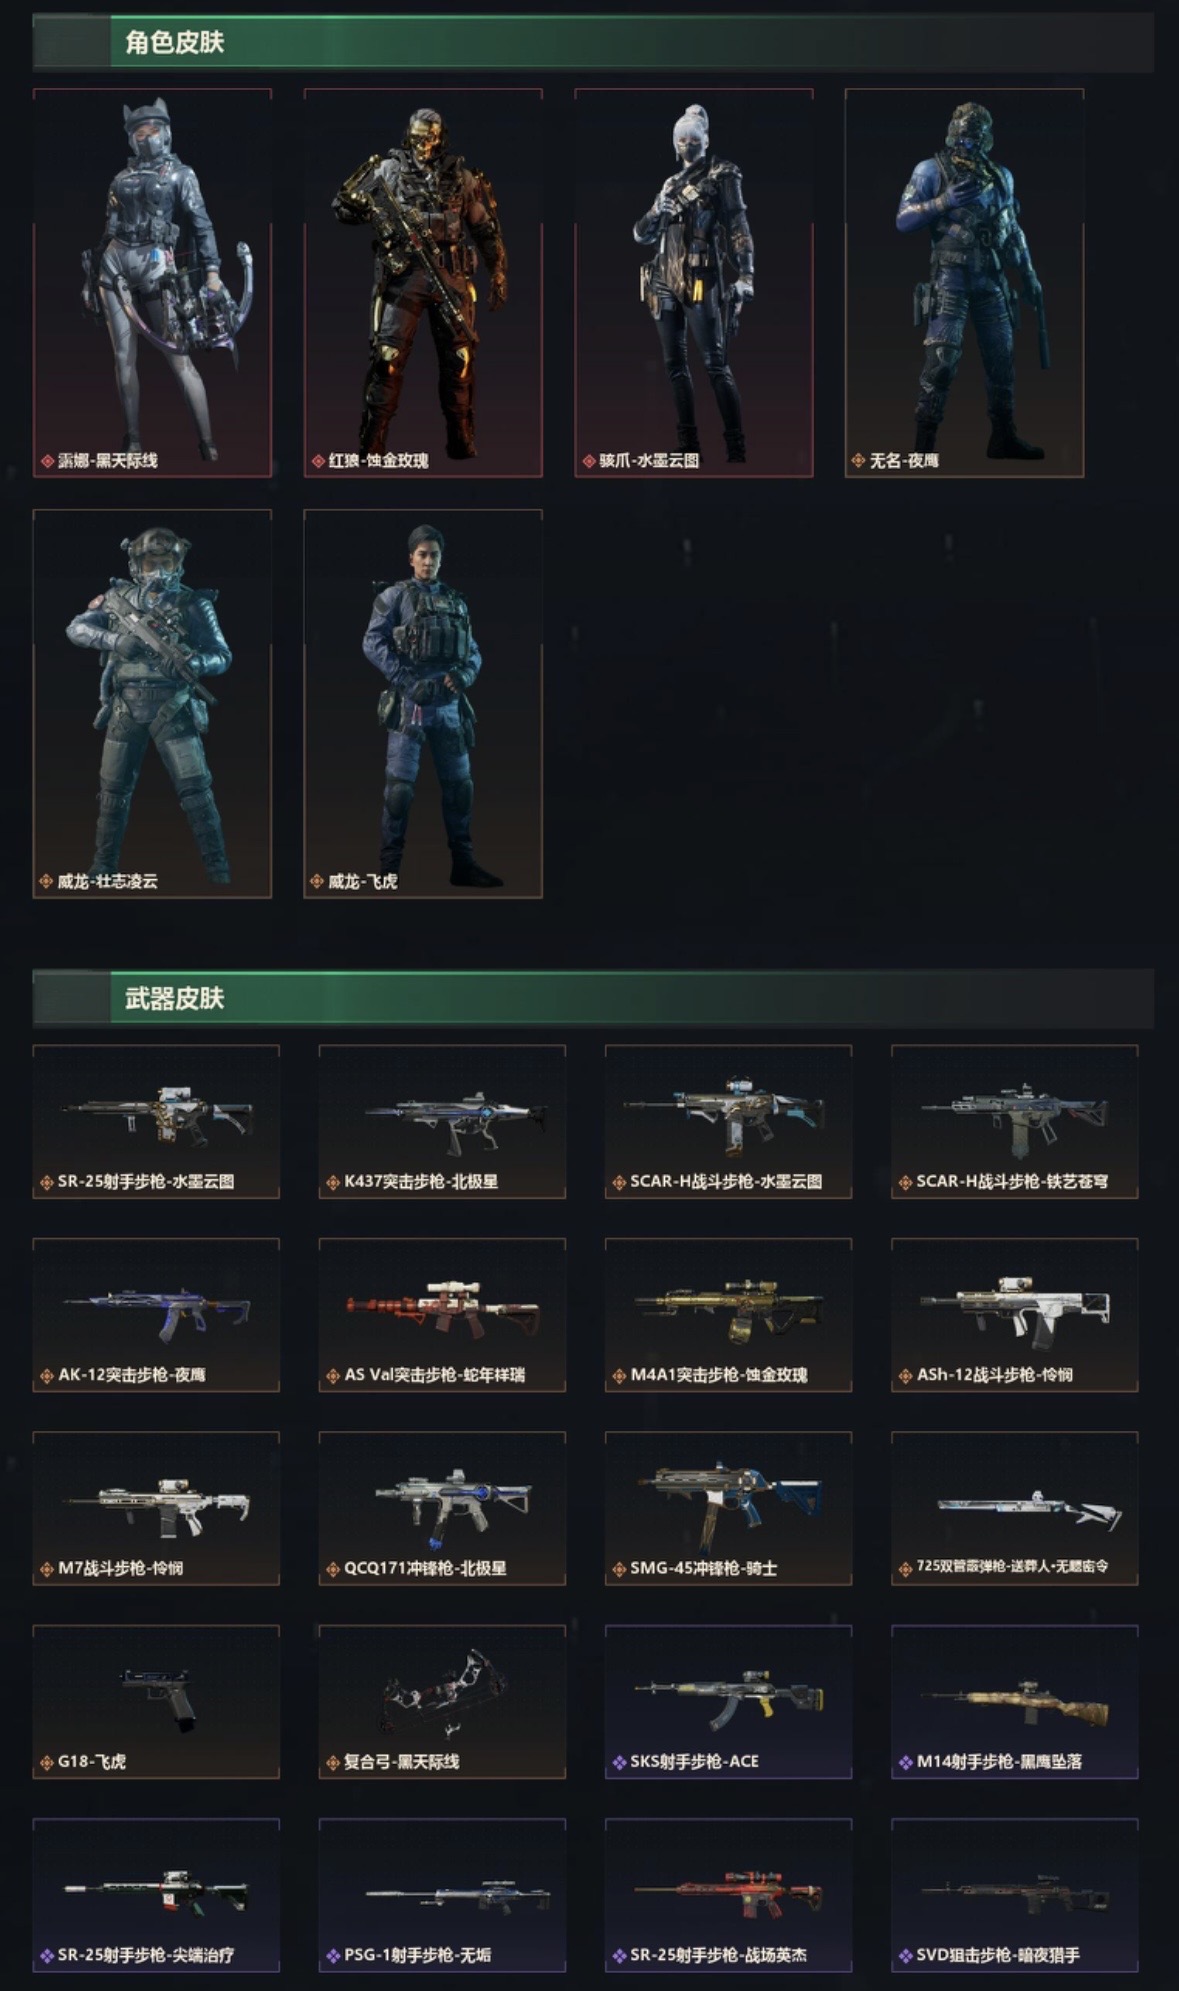Select the SR-25射手步枪-水墨云图 weapon skin
The width and height of the screenshot is (1179, 1991).
coord(156,1122)
